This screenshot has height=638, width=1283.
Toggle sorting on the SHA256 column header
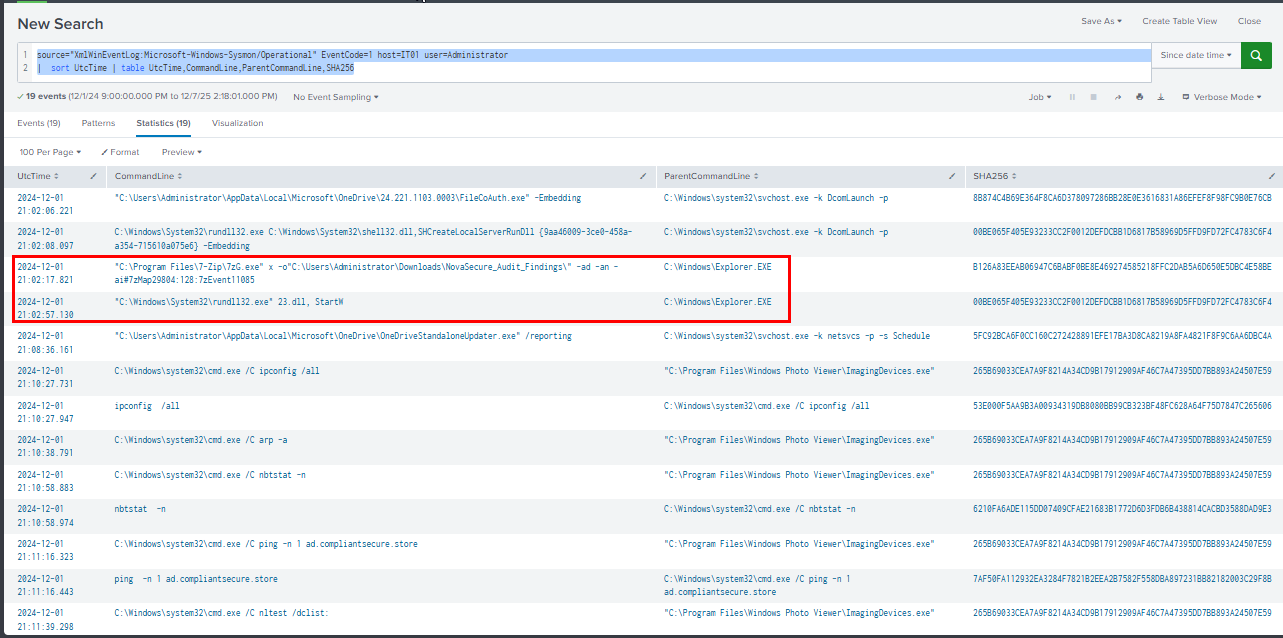pyautogui.click(x=993, y=176)
